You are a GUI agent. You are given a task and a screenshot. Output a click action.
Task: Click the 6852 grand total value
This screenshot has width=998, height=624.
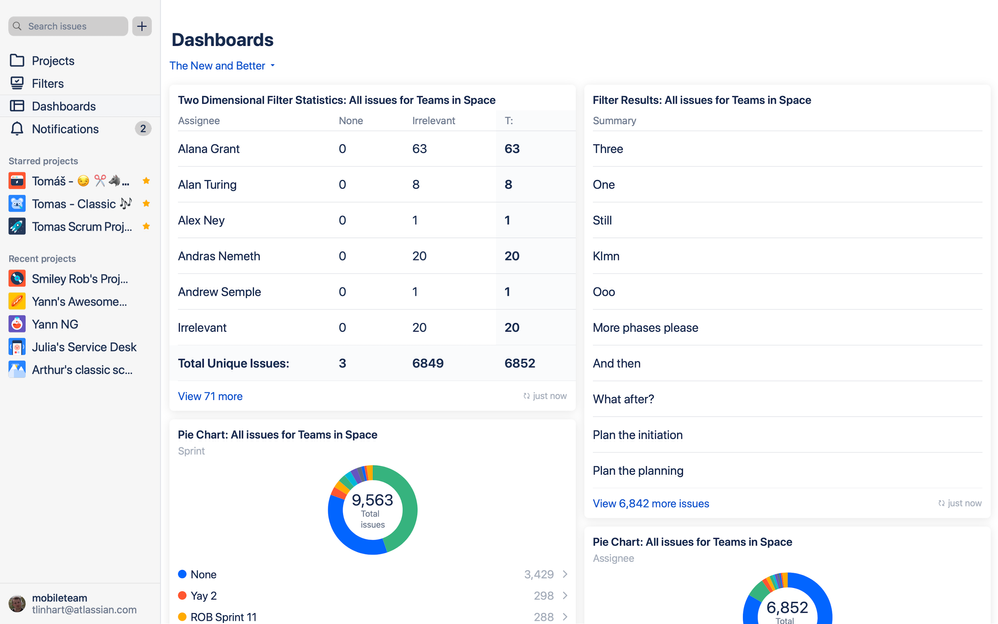tap(520, 364)
